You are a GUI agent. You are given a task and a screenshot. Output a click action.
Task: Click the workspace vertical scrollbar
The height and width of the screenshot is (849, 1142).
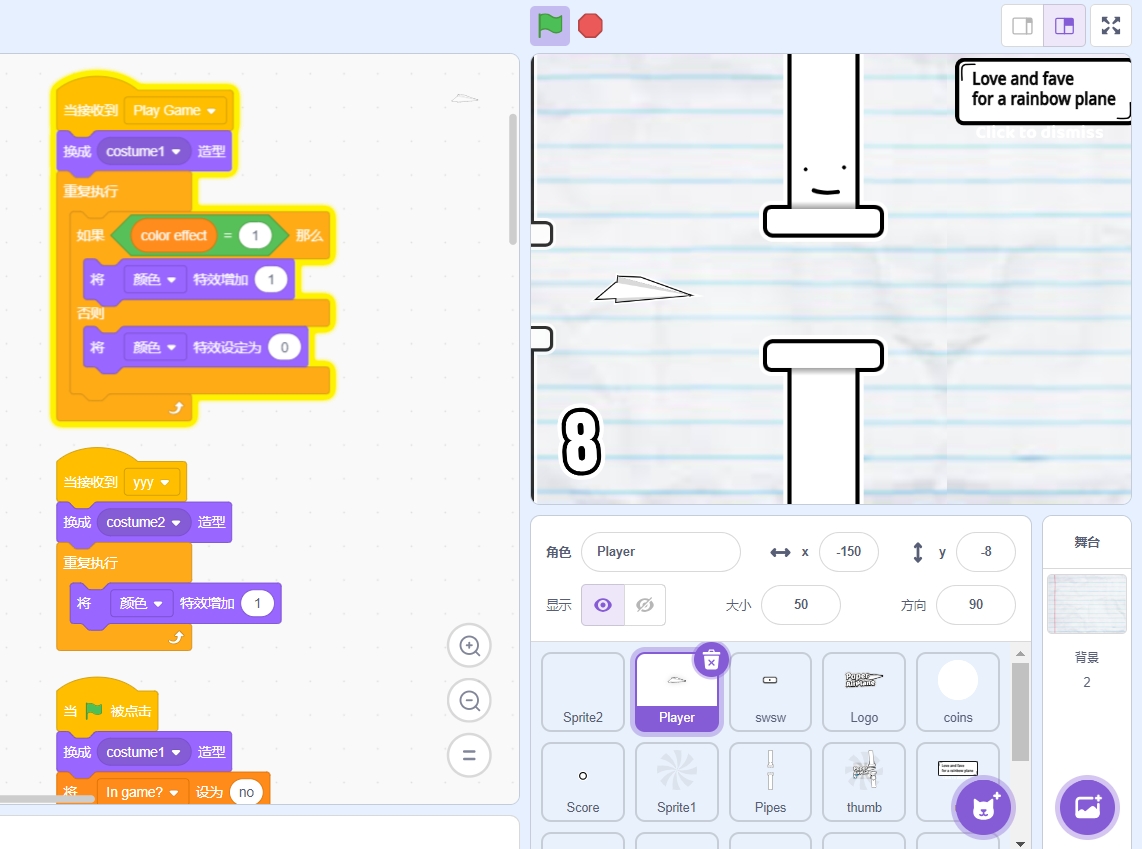point(513,178)
